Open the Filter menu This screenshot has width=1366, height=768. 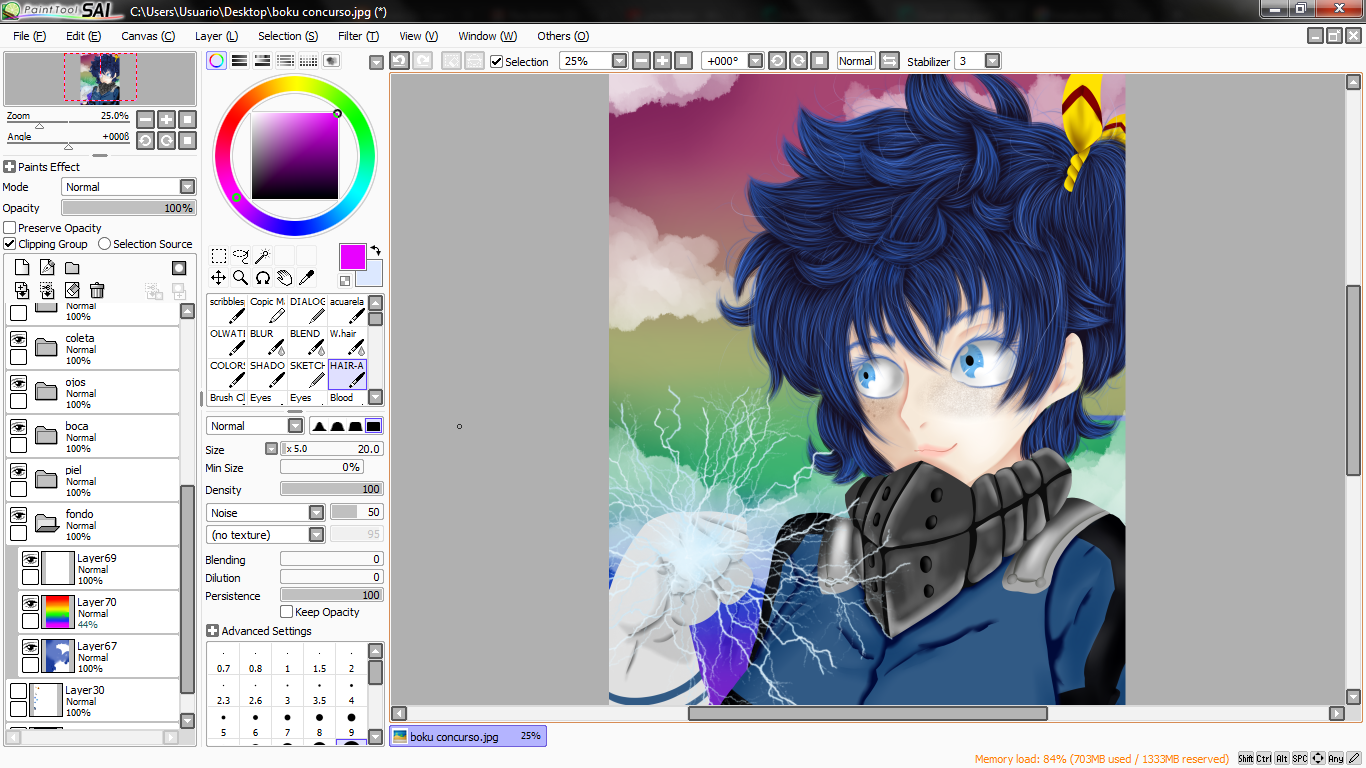coord(359,36)
